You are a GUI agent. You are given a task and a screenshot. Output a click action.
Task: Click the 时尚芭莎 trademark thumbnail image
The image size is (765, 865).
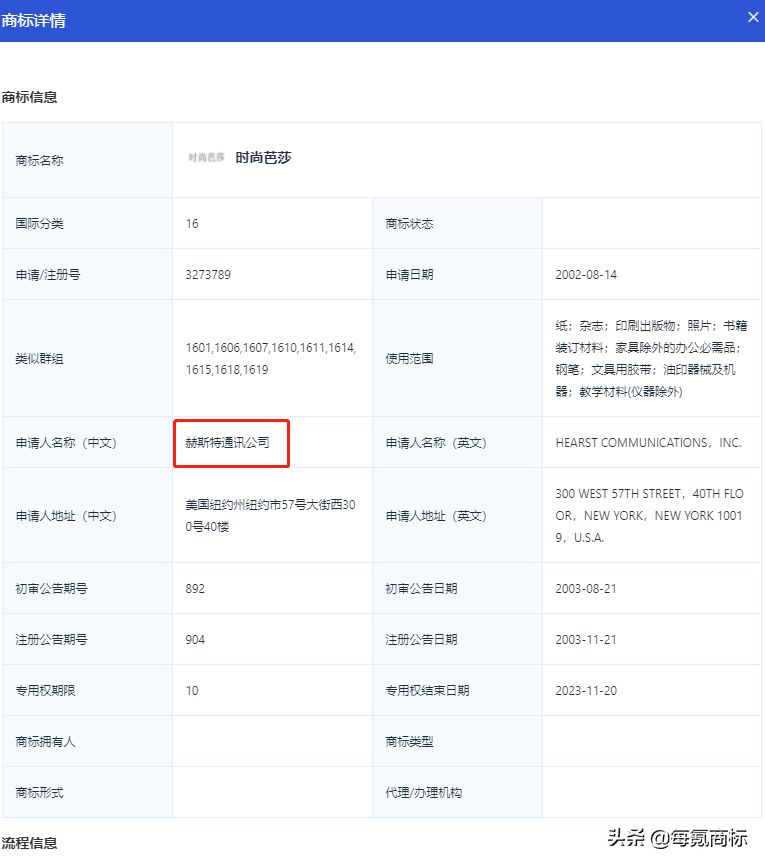point(206,158)
